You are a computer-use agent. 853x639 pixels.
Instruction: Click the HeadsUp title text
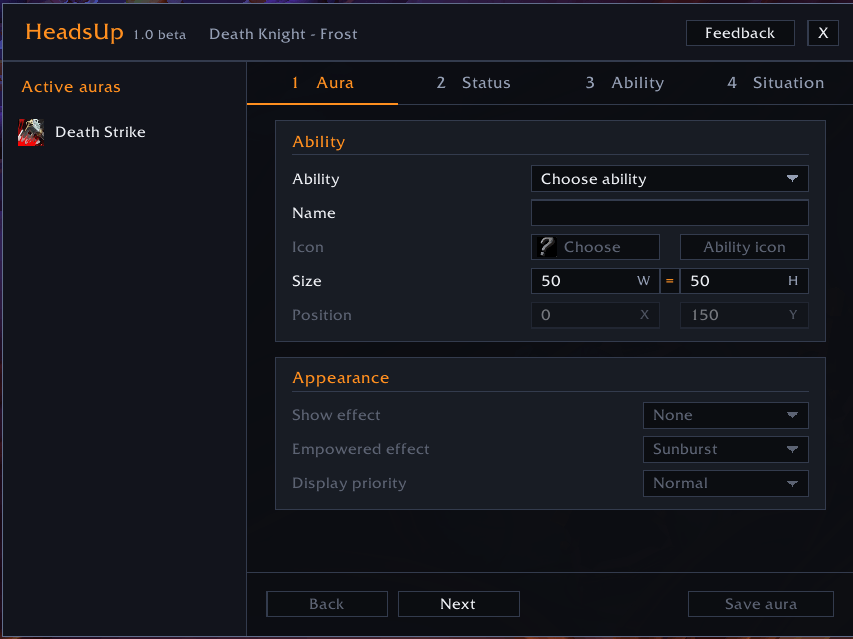click(75, 32)
